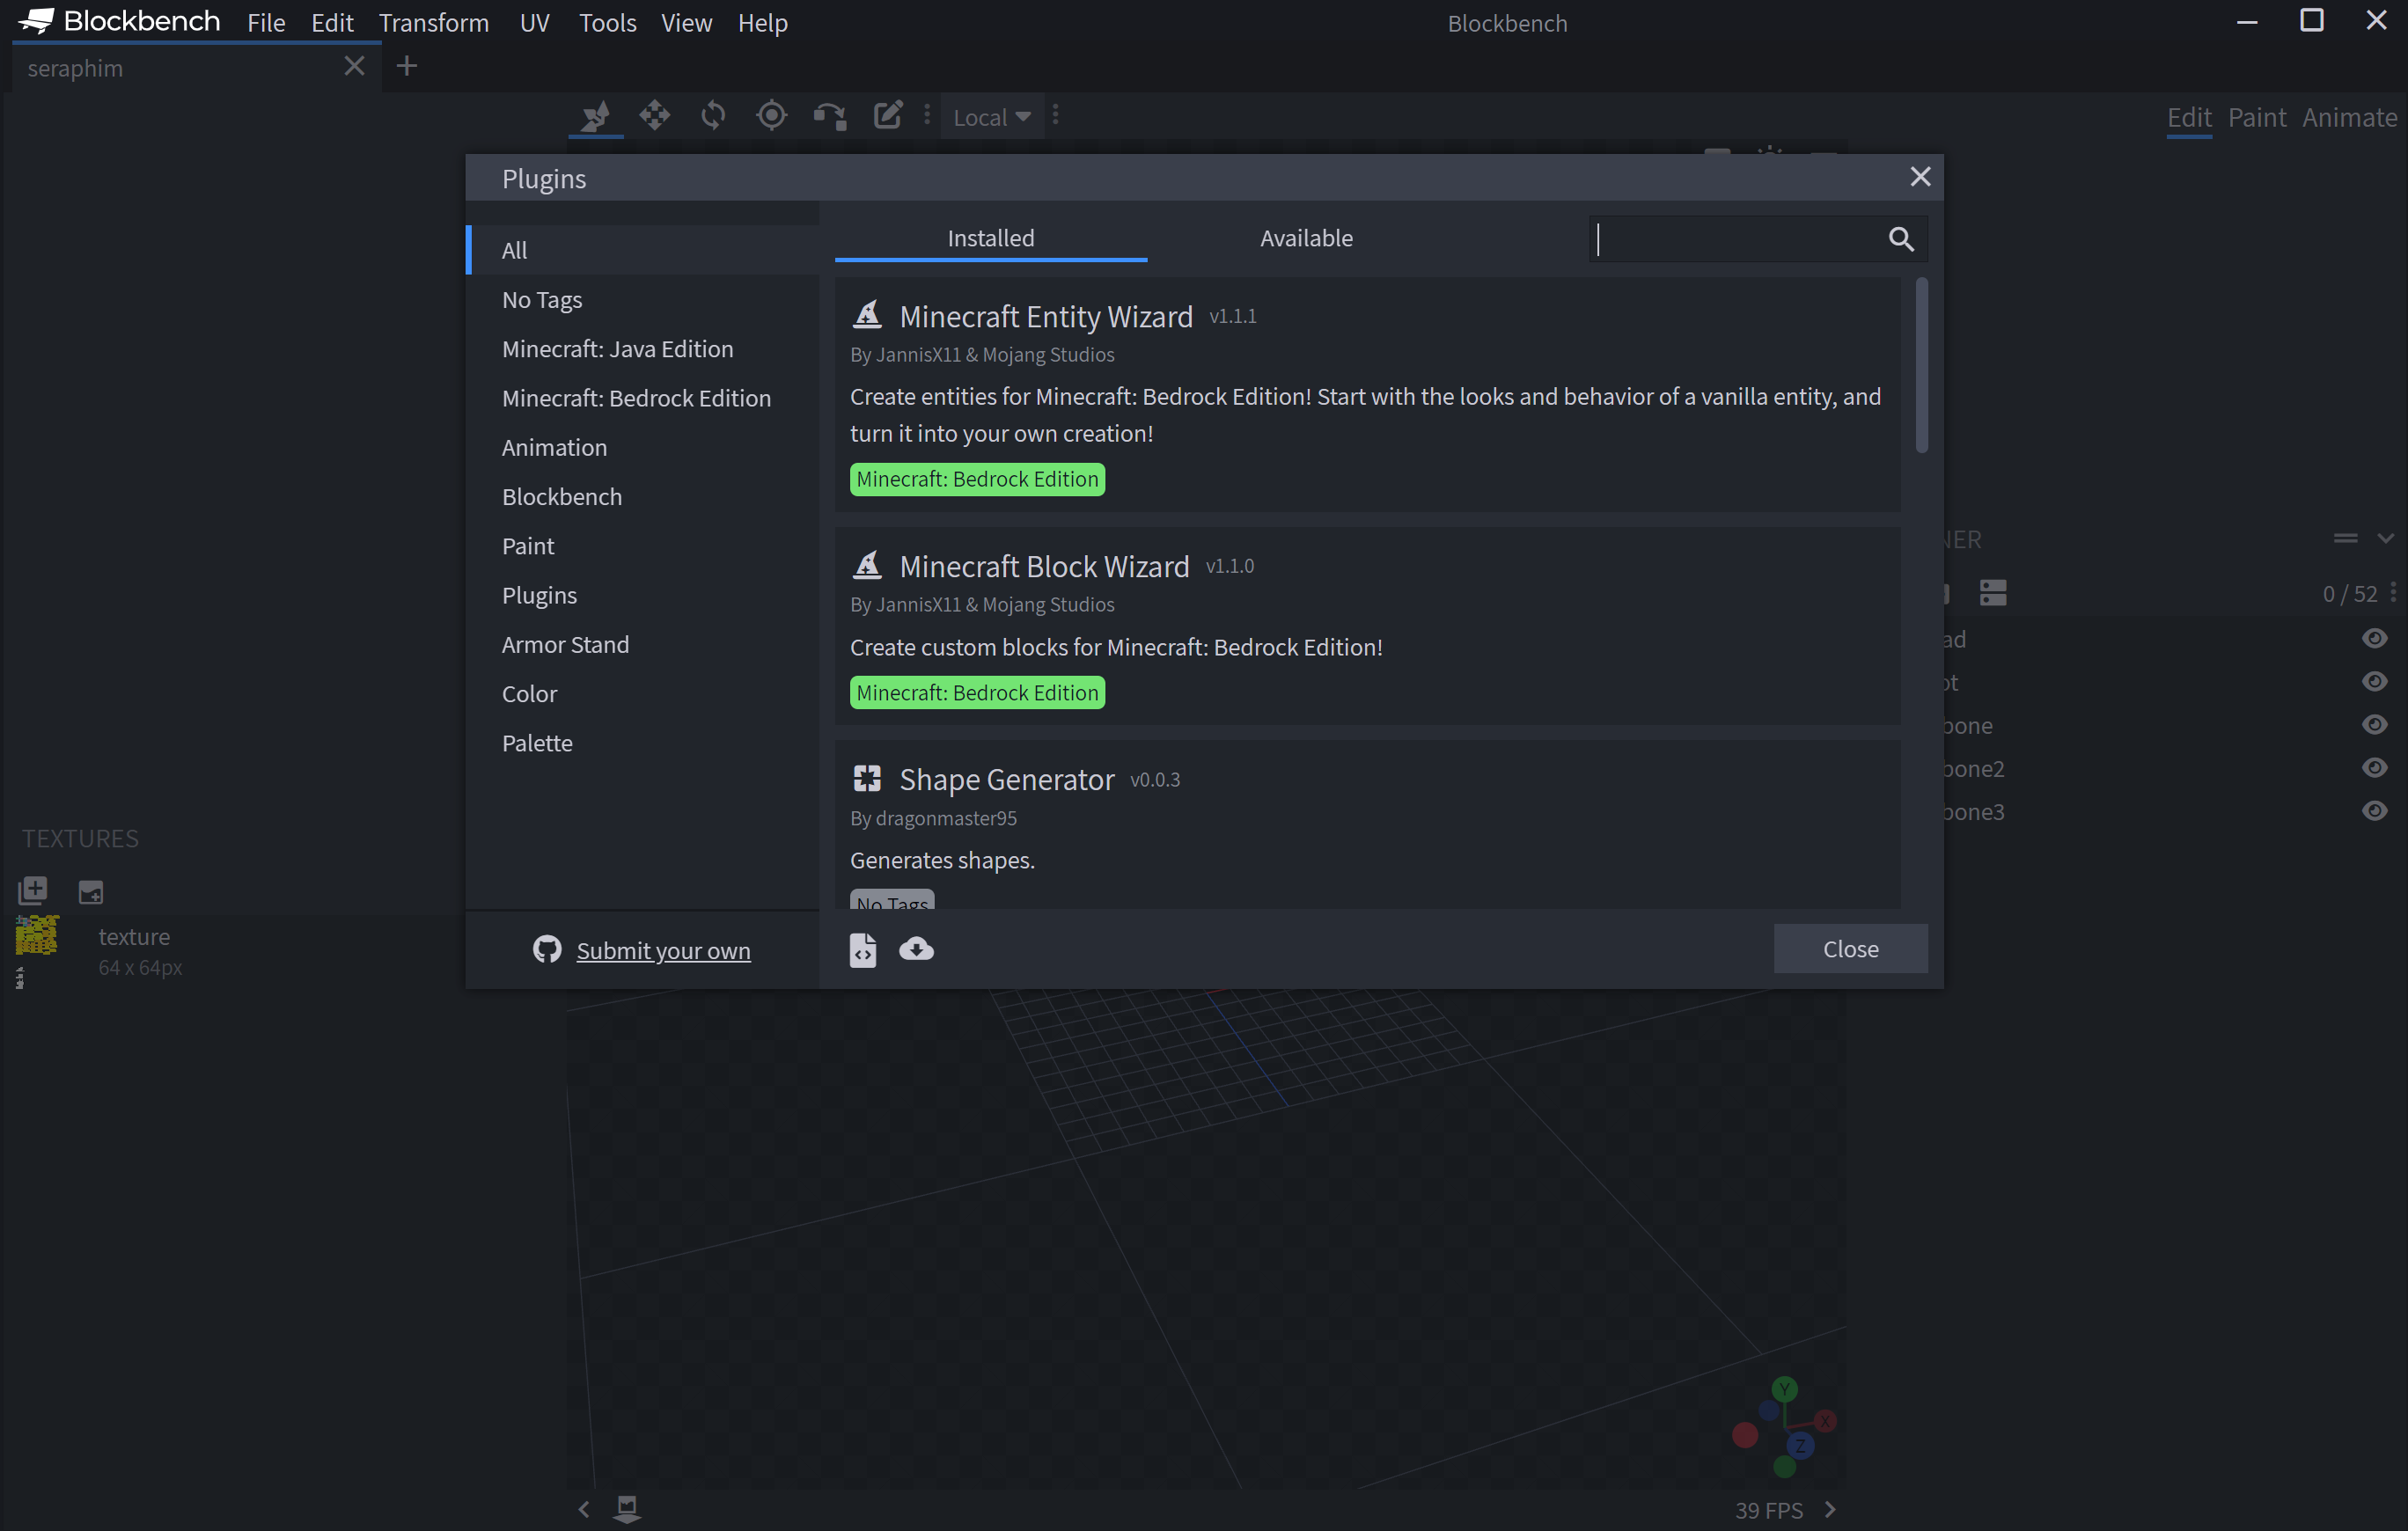The height and width of the screenshot is (1531, 2408).
Task: Create a new blank texture
Action: [32, 890]
